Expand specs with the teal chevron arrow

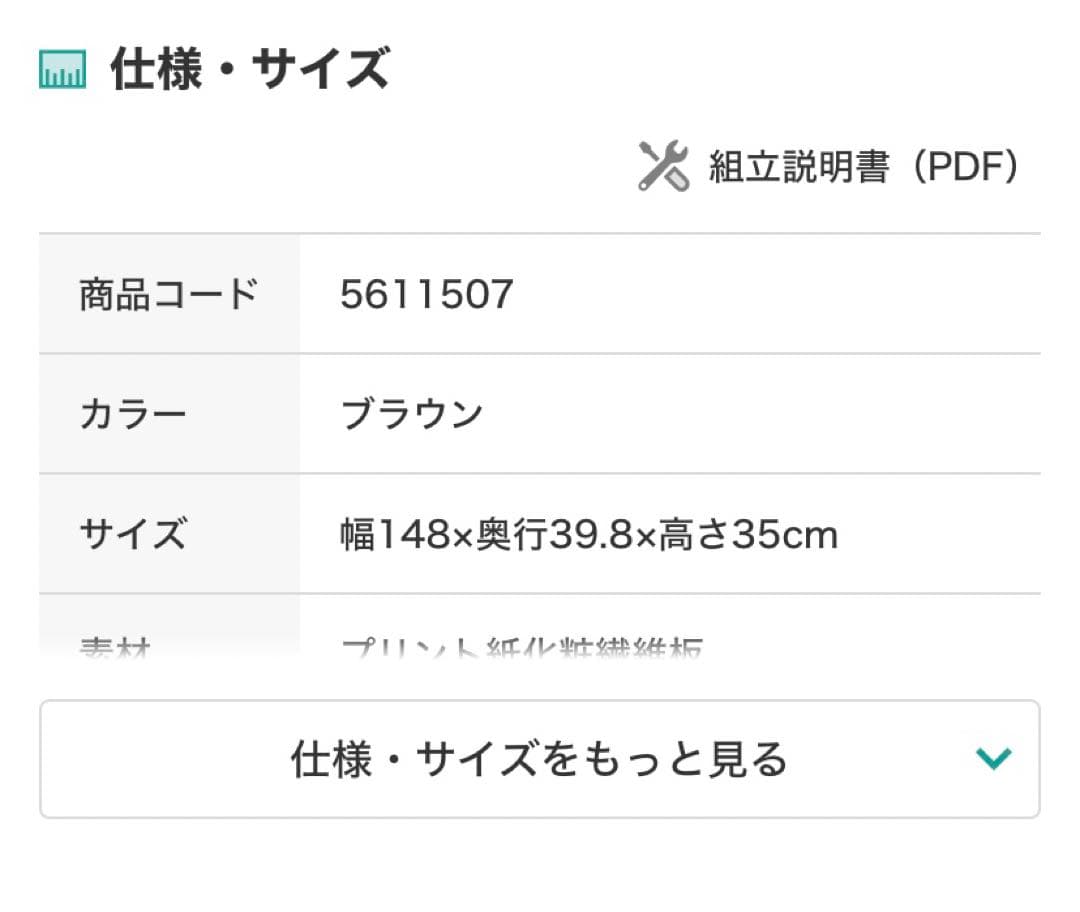click(993, 758)
